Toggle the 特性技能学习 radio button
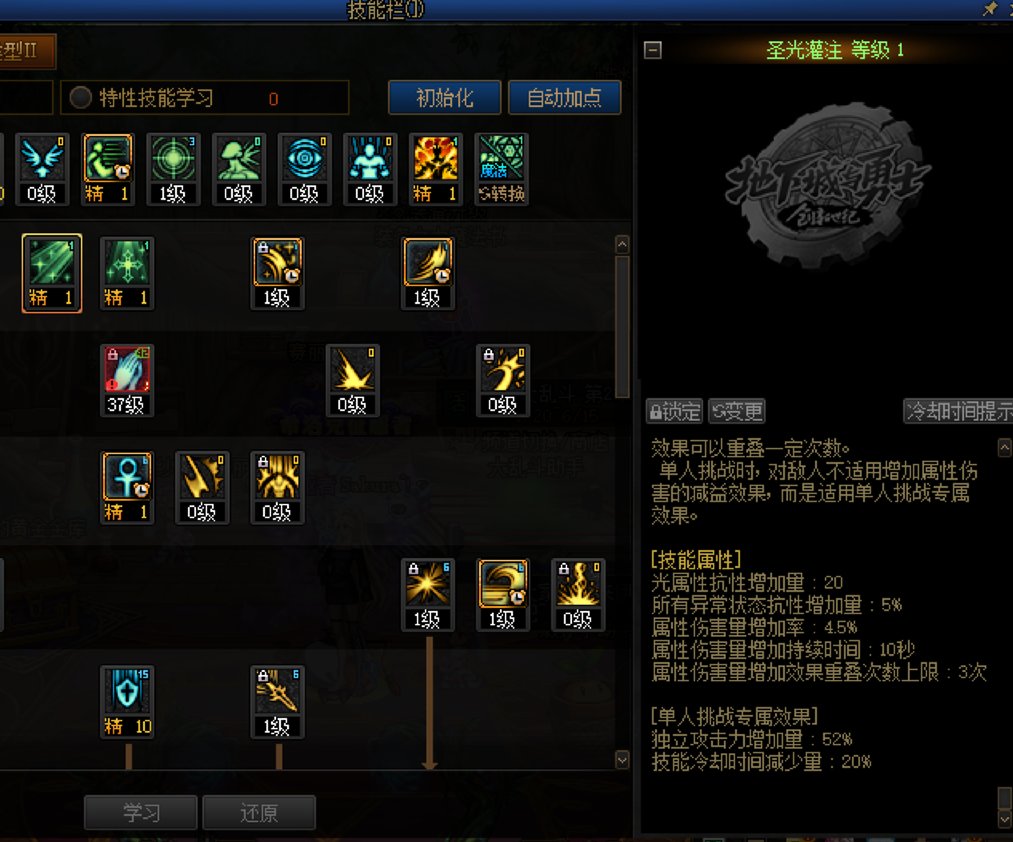The width and height of the screenshot is (1013, 842). click(x=81, y=98)
